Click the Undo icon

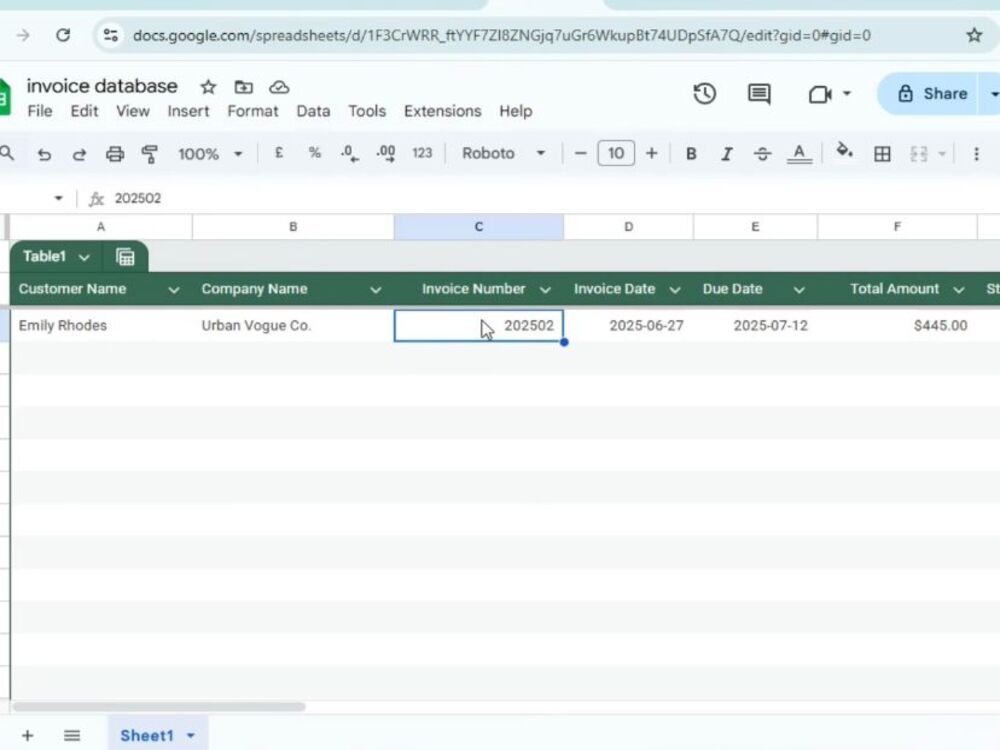click(x=44, y=154)
